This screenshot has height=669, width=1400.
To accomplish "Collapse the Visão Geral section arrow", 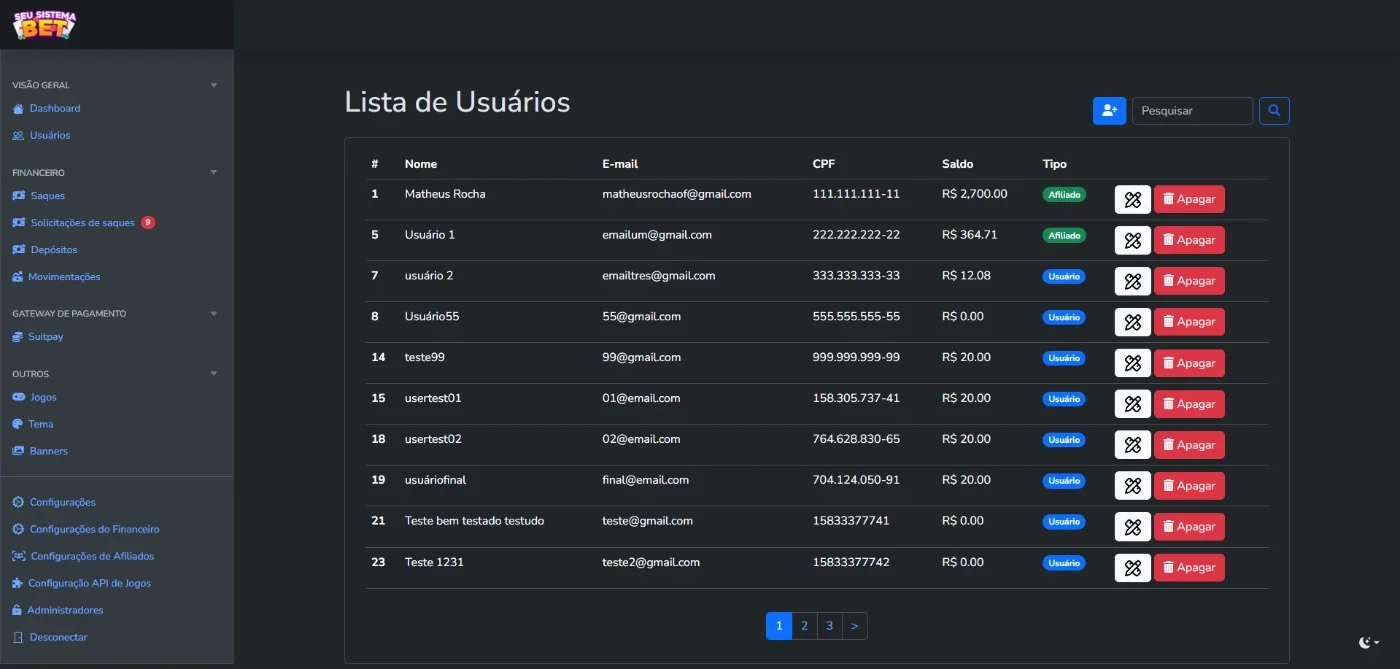I will 213,85.
